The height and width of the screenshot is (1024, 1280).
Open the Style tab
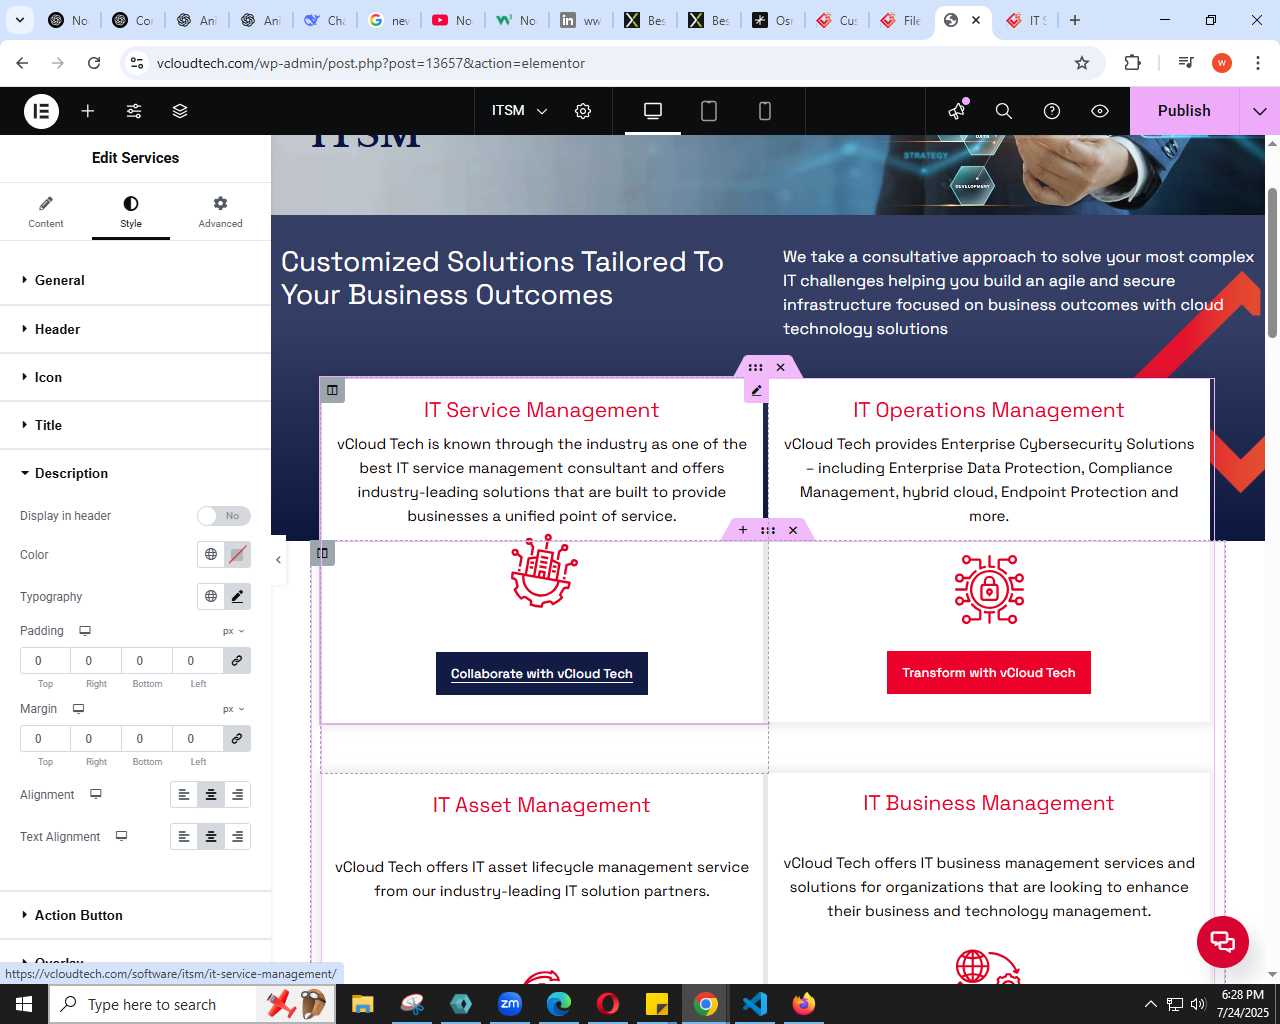[x=131, y=211]
